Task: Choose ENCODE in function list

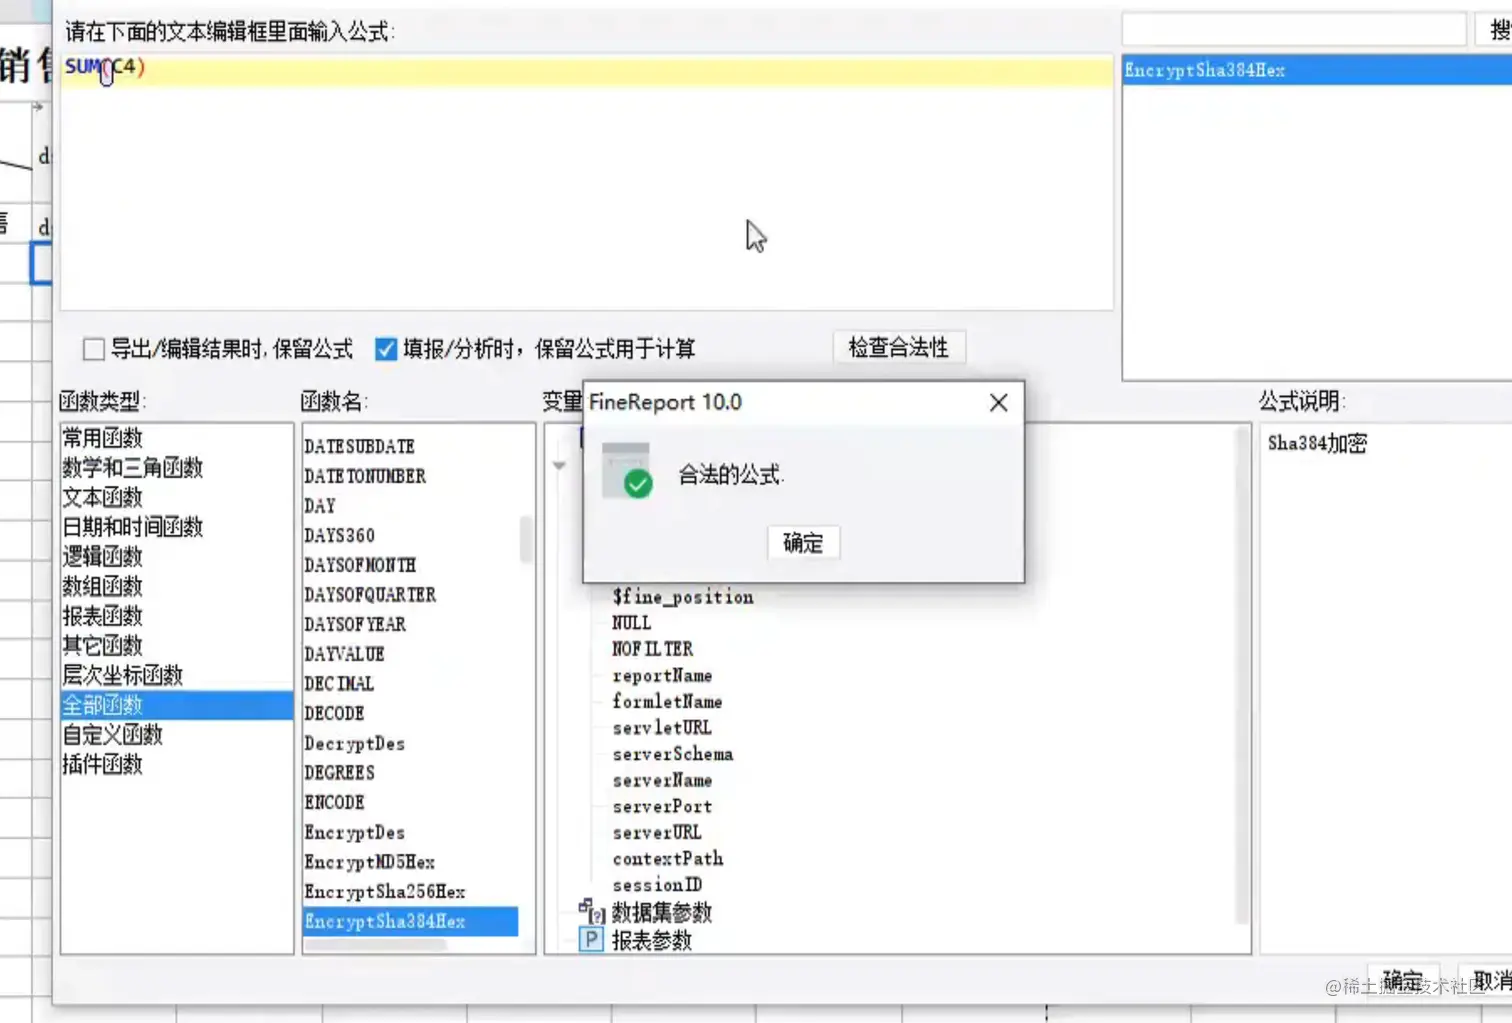Action: [410, 802]
